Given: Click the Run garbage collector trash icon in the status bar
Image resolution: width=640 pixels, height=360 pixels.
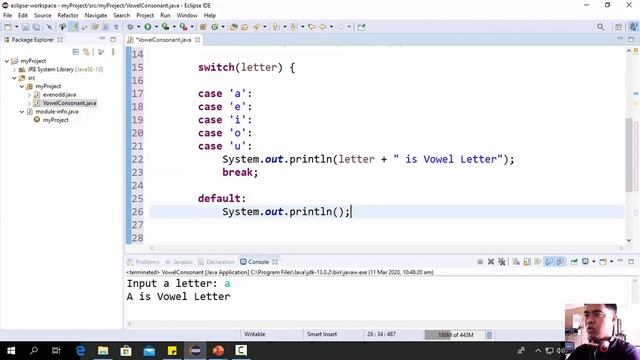Looking at the screenshot, I should tap(489, 335).
